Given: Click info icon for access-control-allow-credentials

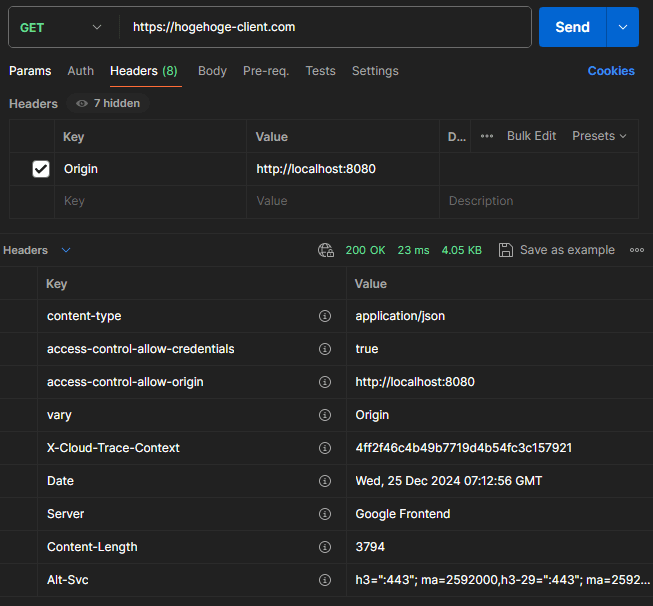Looking at the screenshot, I should click(325, 349).
